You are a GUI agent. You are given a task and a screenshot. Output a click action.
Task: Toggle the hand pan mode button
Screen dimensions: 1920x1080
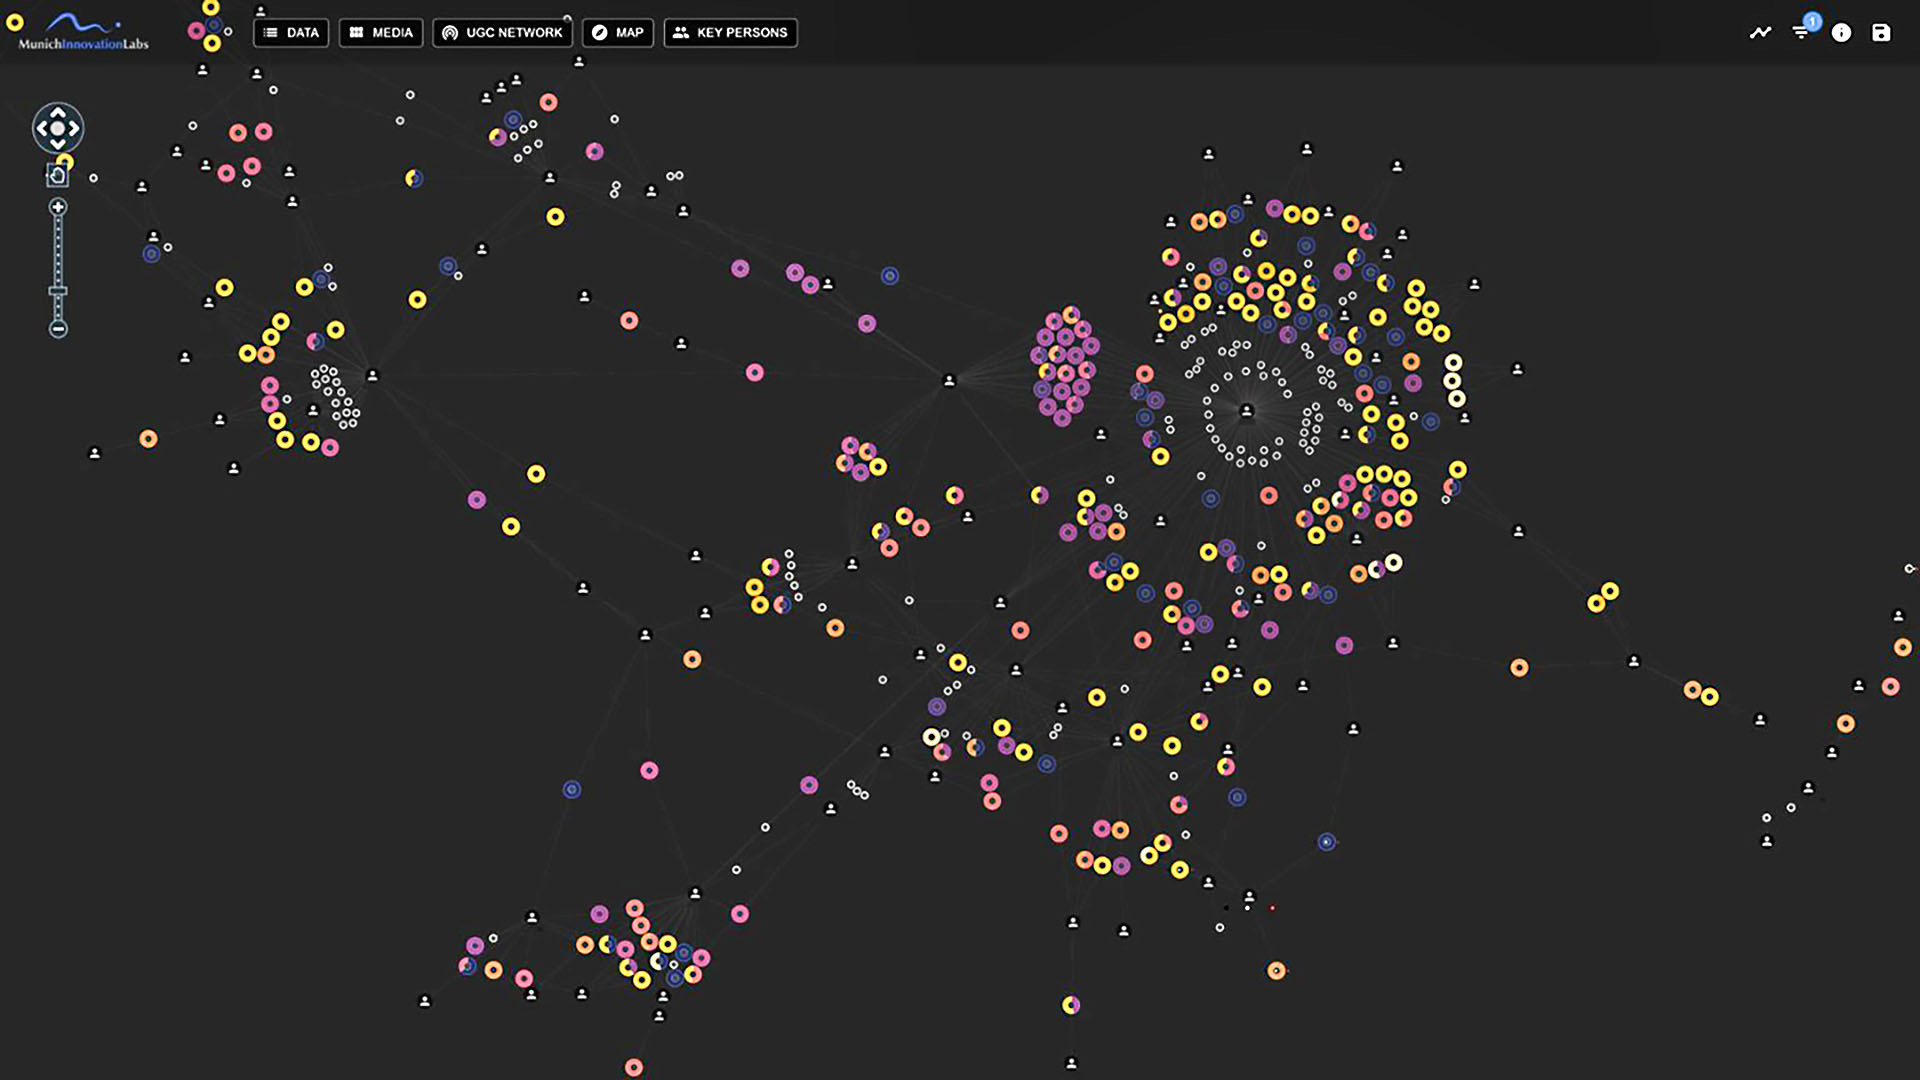57,176
